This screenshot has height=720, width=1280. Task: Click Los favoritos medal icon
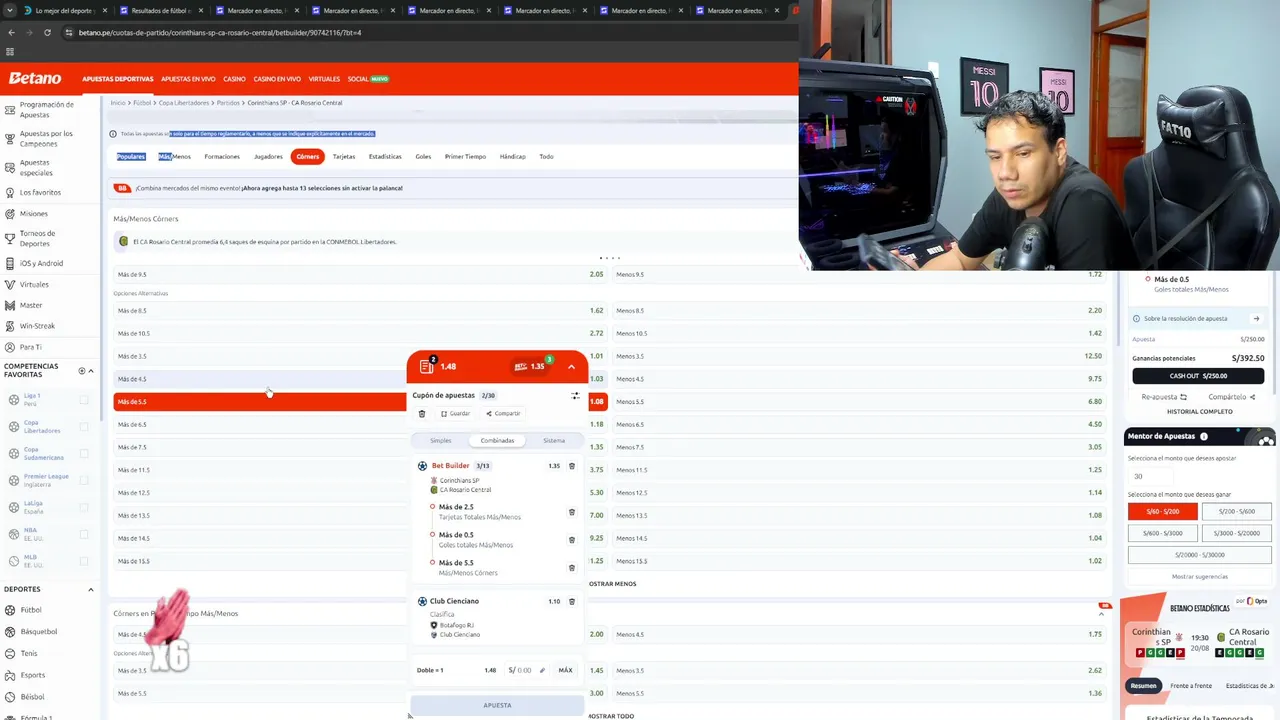point(9,192)
